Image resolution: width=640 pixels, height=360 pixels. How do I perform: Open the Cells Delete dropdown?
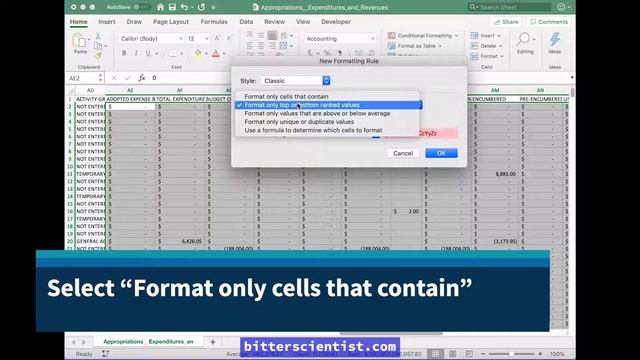click(x=487, y=46)
